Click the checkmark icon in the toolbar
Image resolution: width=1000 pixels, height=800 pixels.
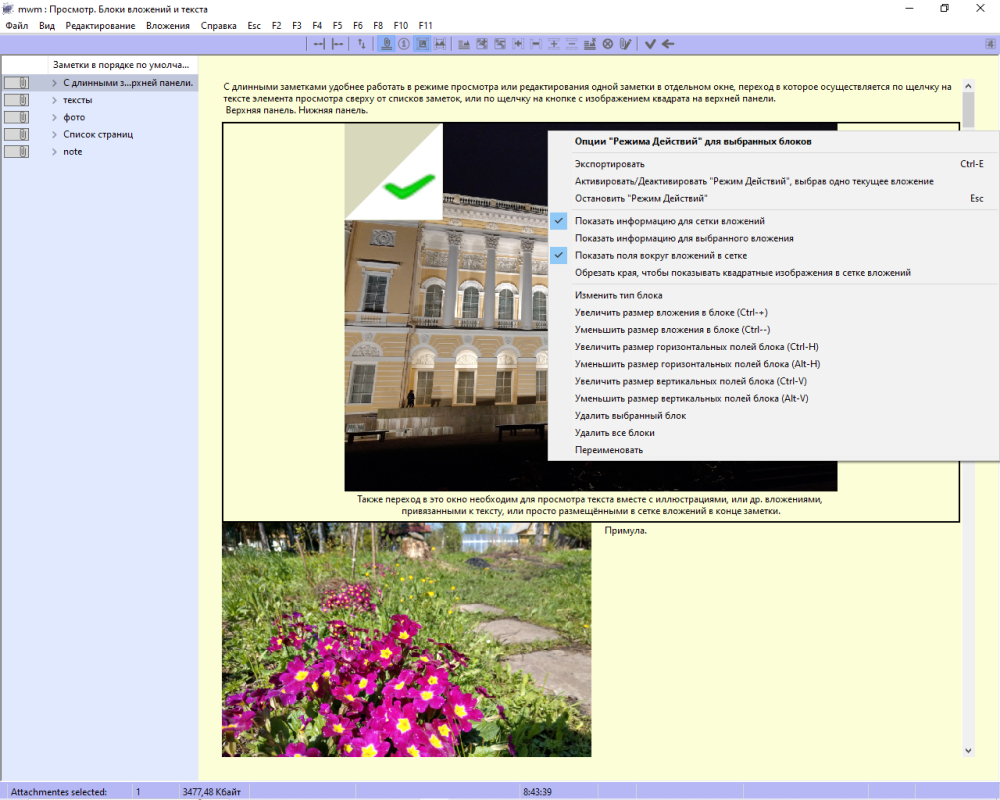click(650, 44)
